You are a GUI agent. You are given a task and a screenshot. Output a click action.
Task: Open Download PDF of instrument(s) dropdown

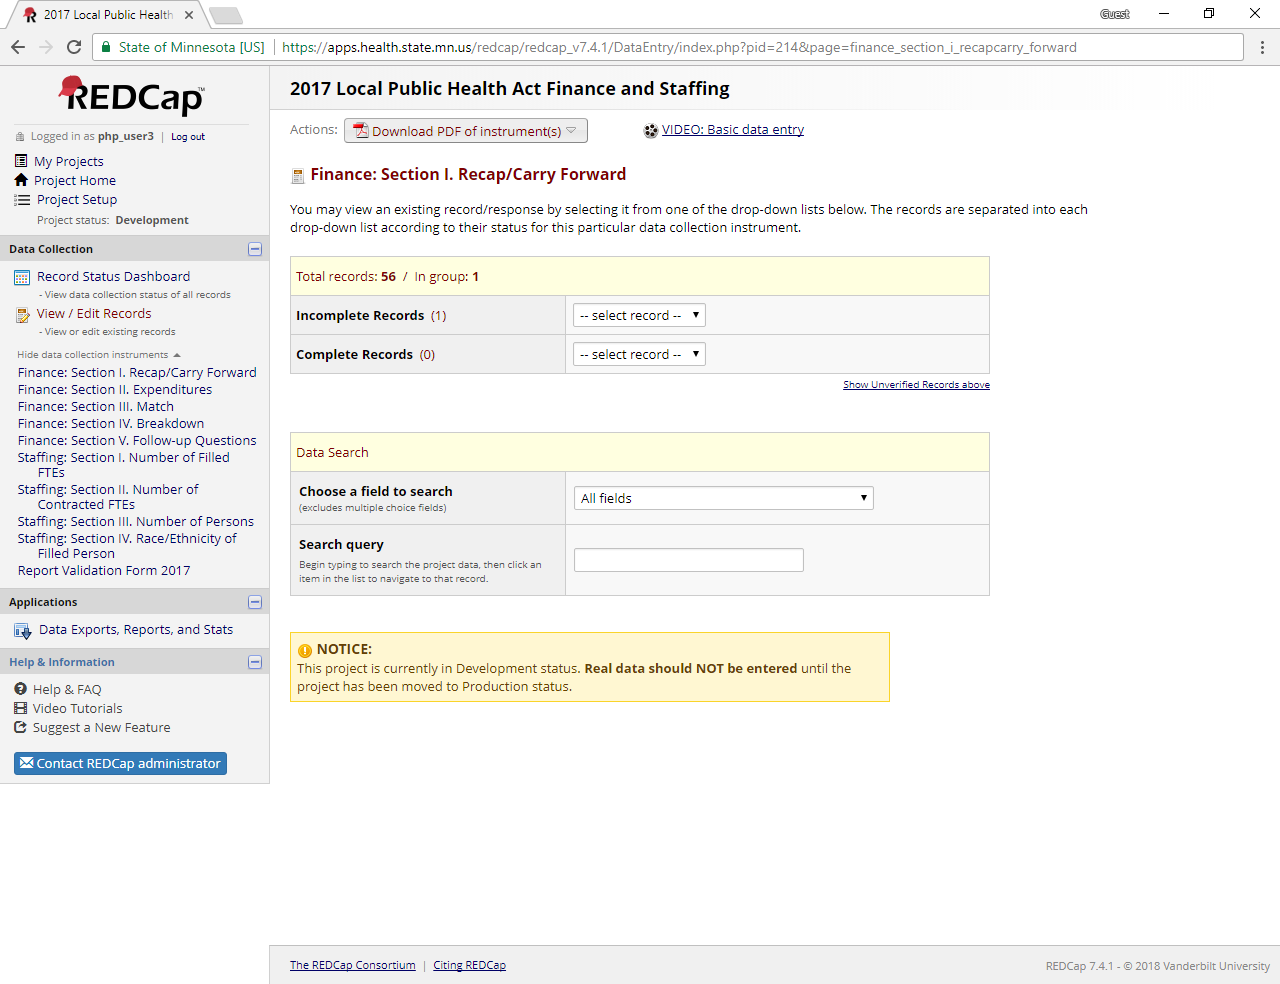466,131
